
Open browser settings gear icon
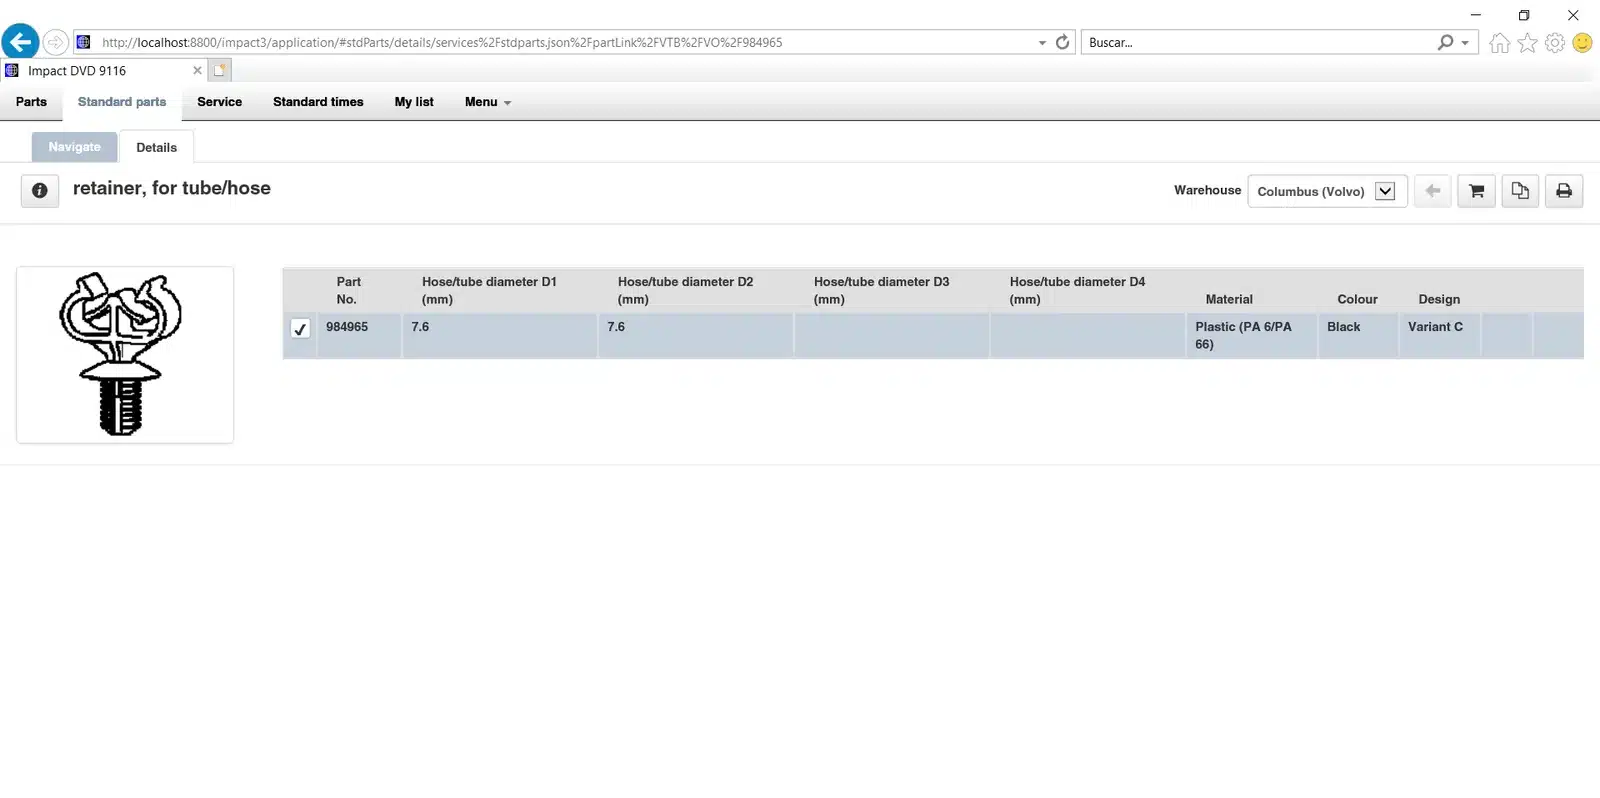(x=1554, y=42)
